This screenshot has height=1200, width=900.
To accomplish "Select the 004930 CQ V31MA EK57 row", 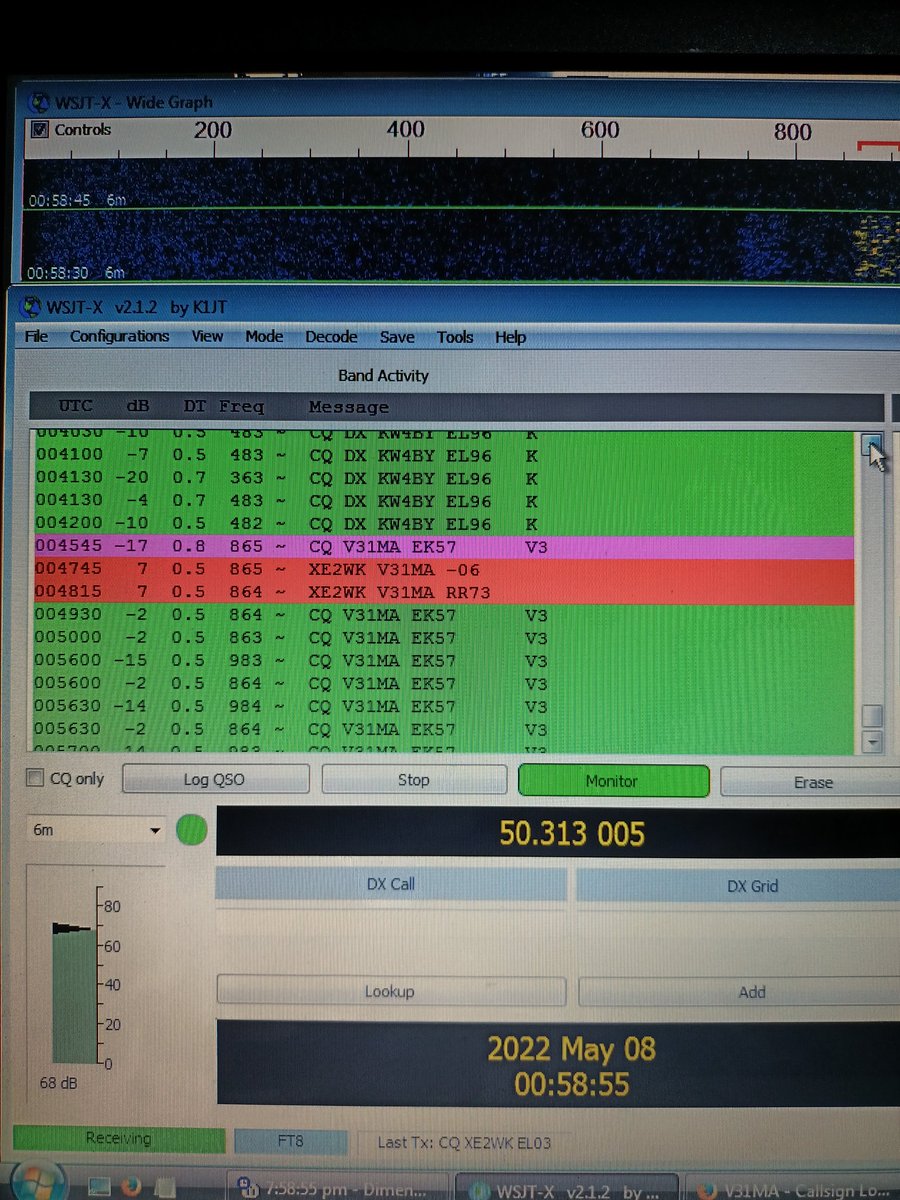I will [442, 615].
